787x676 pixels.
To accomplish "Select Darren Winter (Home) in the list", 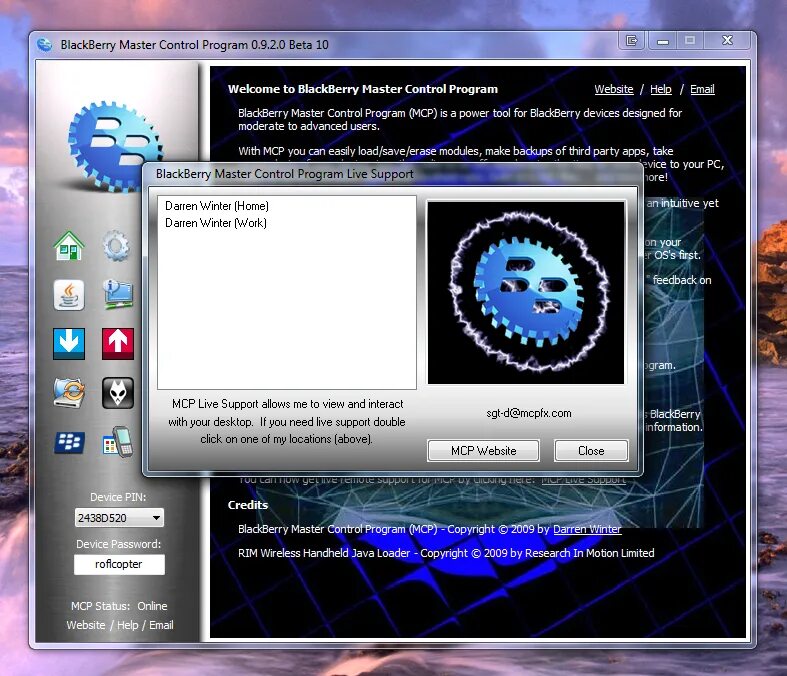I will coord(217,206).
